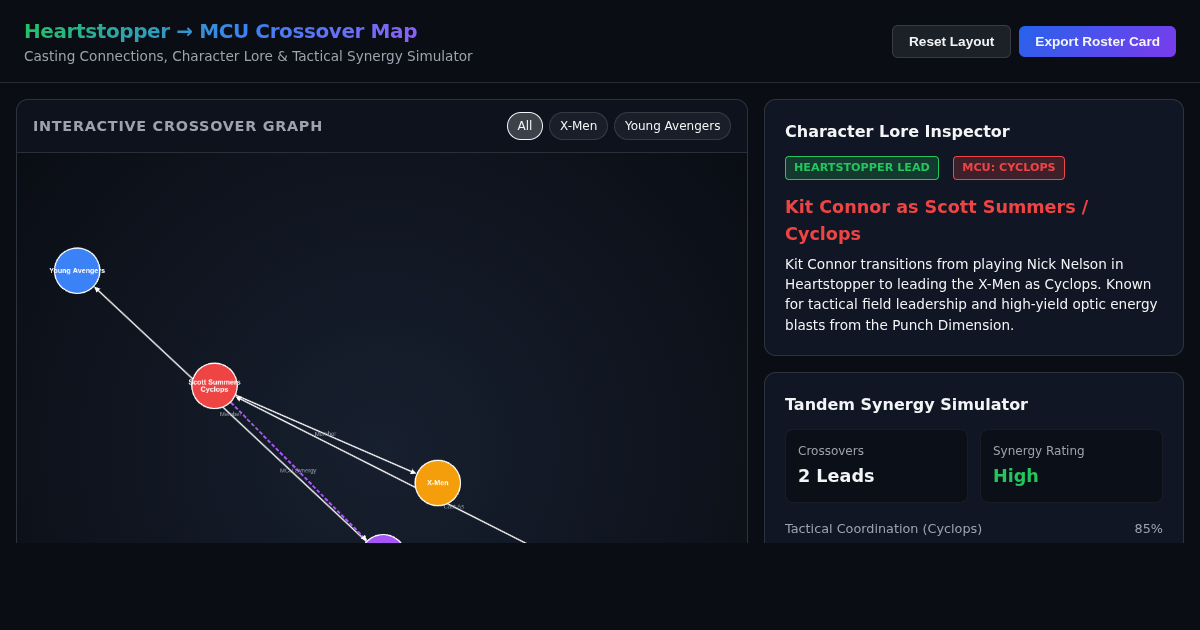This screenshot has width=1200, height=630.
Task: Click the Reset Layout button
Action: tap(951, 41)
